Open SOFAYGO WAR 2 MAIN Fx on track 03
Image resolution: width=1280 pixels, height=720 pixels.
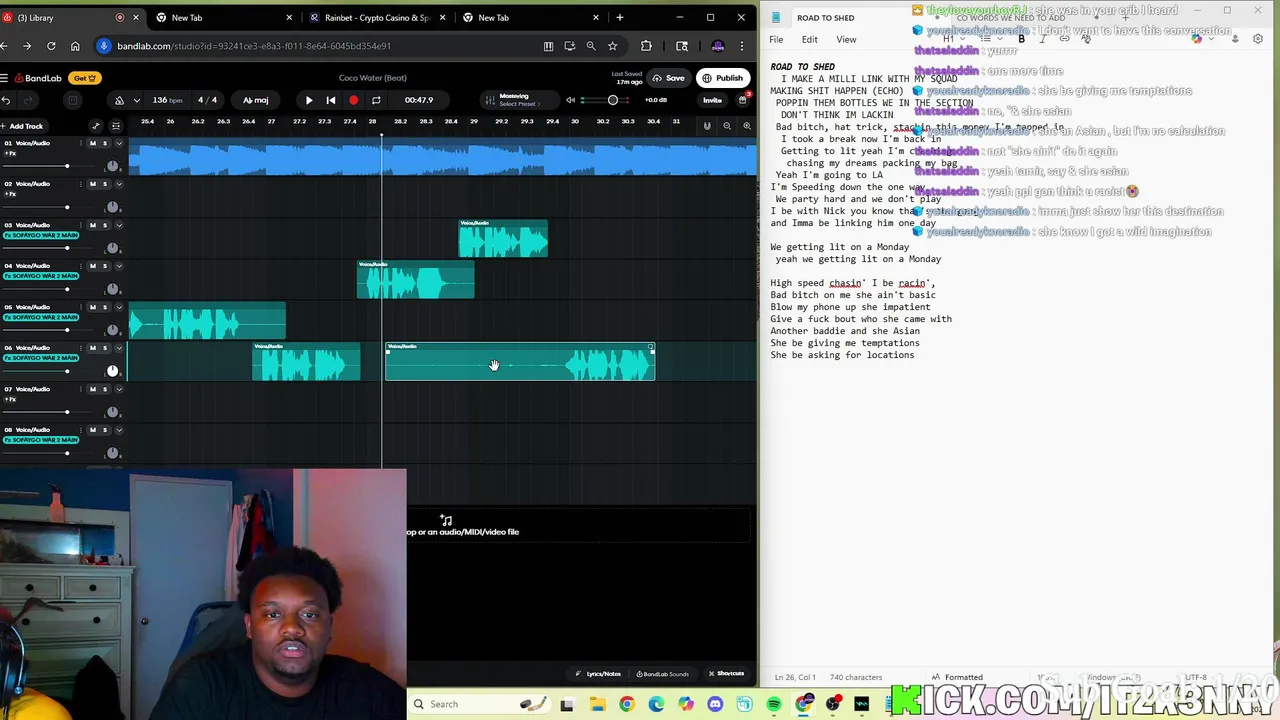pyautogui.click(x=41, y=235)
